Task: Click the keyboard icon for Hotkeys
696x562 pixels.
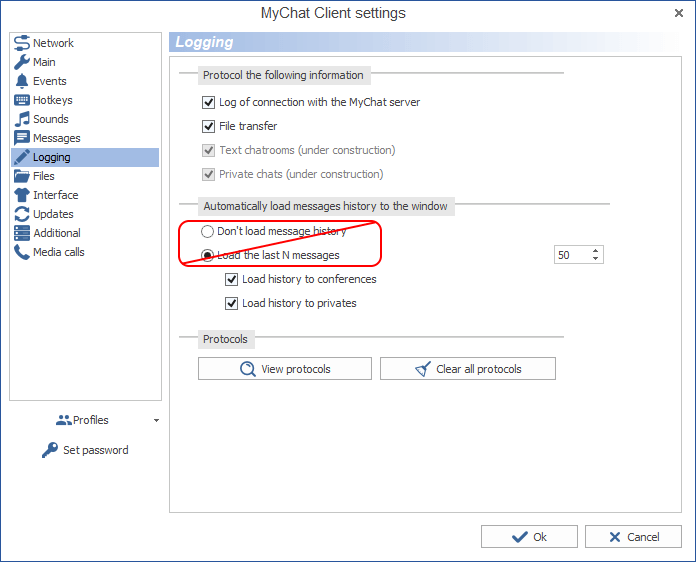Action: pos(22,100)
